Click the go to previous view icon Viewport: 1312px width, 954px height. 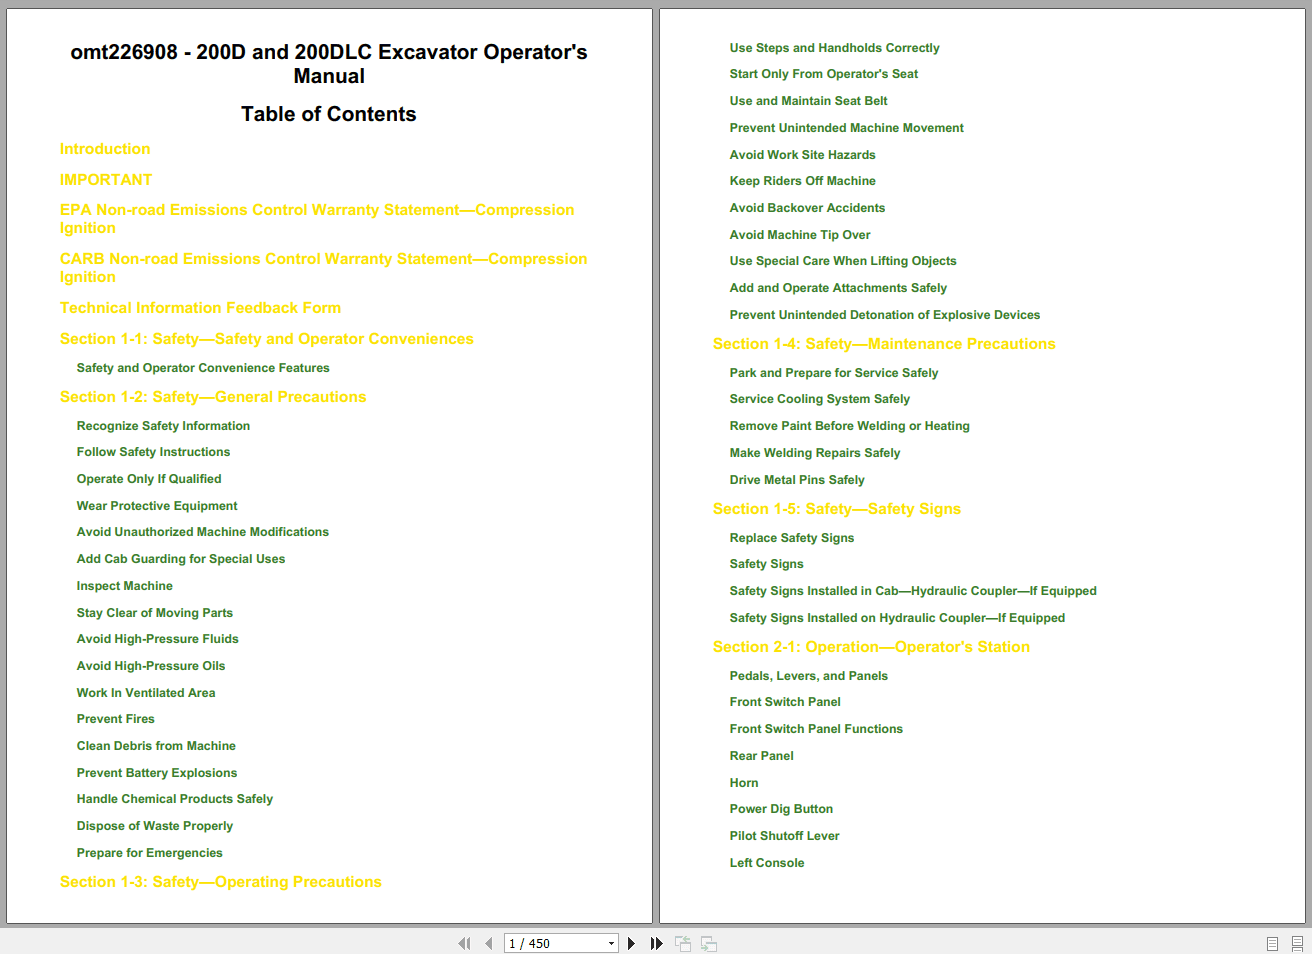click(x=683, y=943)
